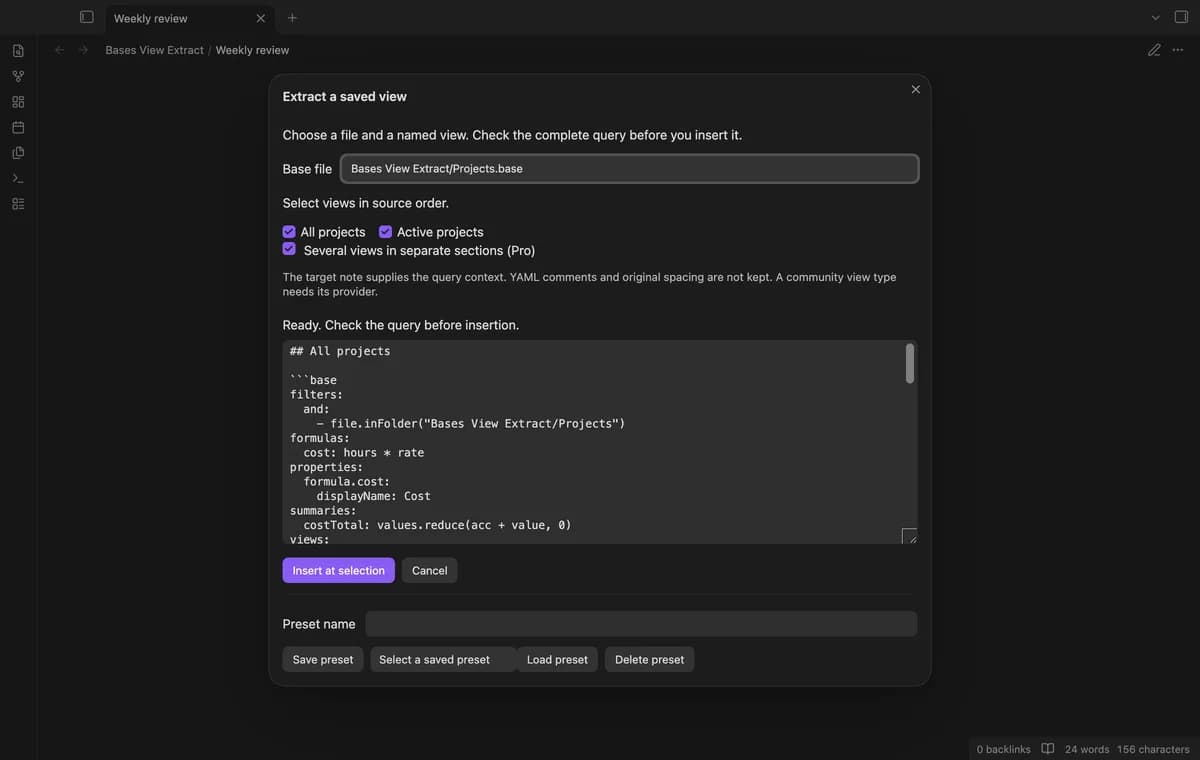Click 156 characters status entry

click(x=1153, y=749)
